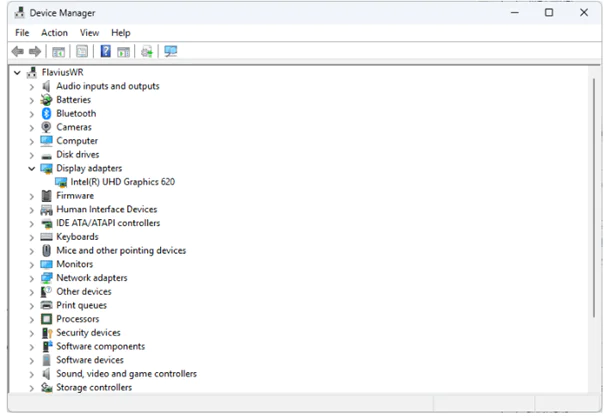Screen dimensions: 605x416
Task: Collapse the Display adapters category
Action: 31,169
